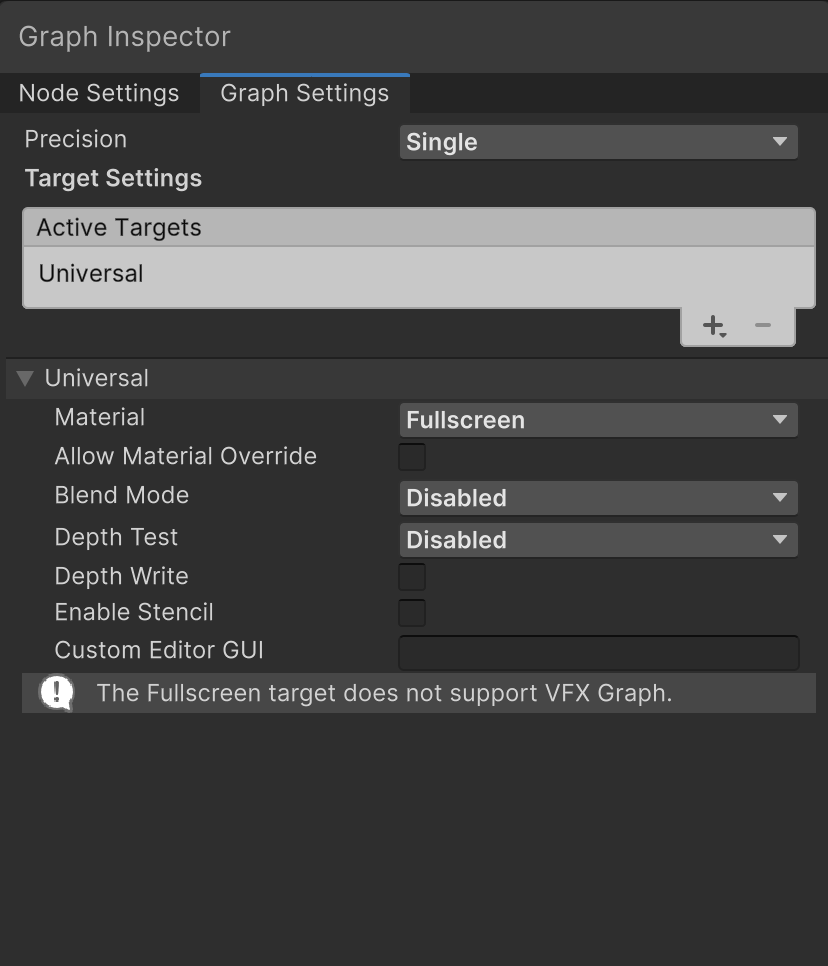This screenshot has height=966, width=828.
Task: Toggle the Depth Write checkbox
Action: pos(412,577)
